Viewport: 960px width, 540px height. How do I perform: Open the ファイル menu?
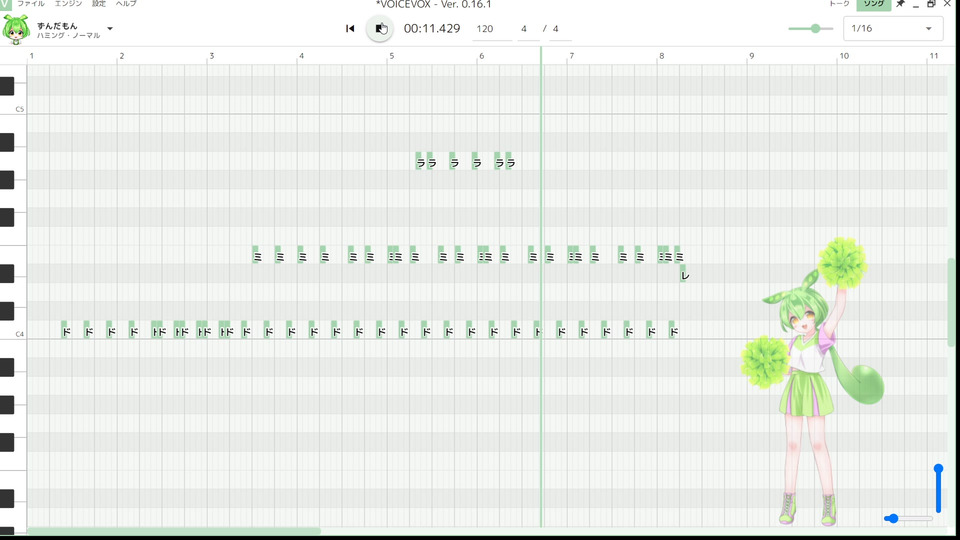point(31,4)
